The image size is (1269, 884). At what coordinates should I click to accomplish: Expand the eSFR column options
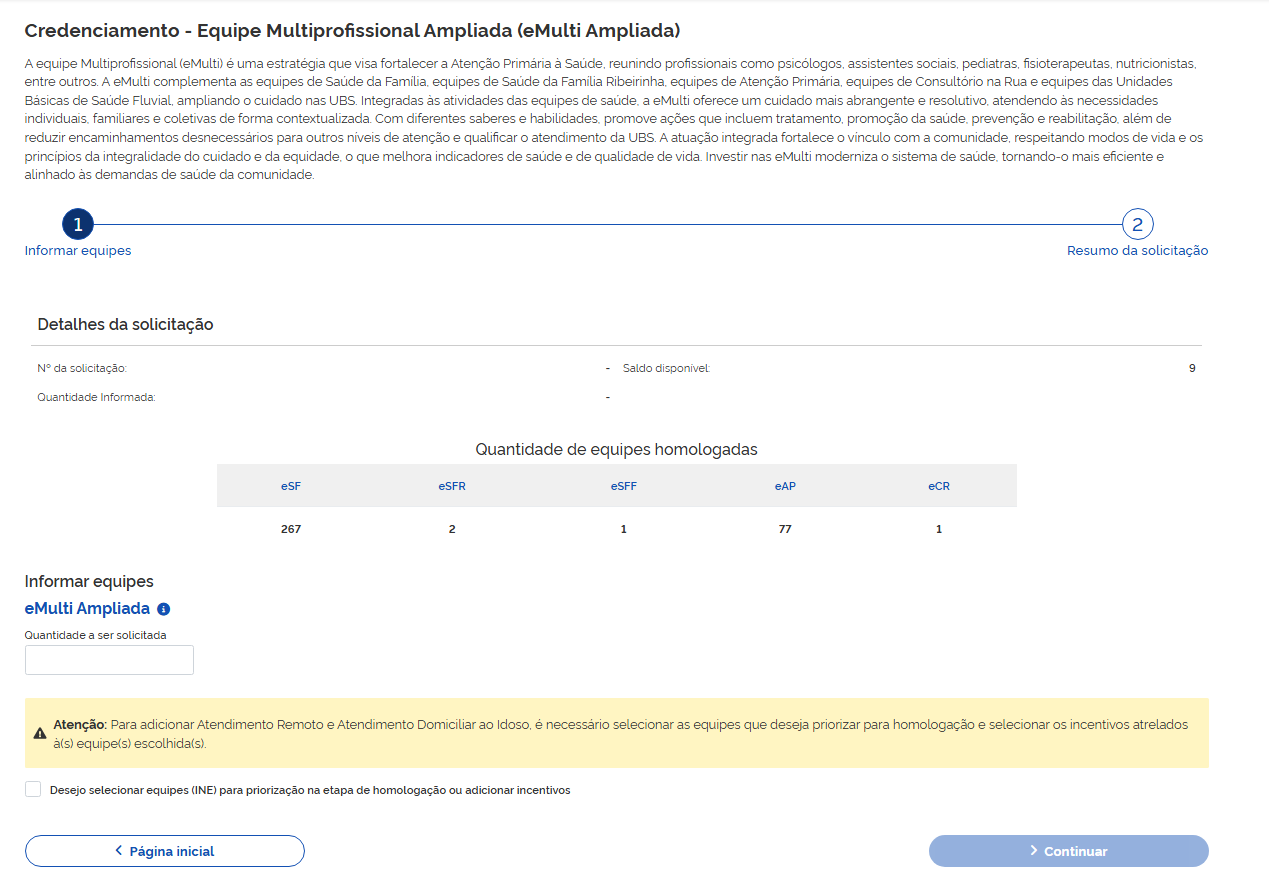click(x=452, y=484)
